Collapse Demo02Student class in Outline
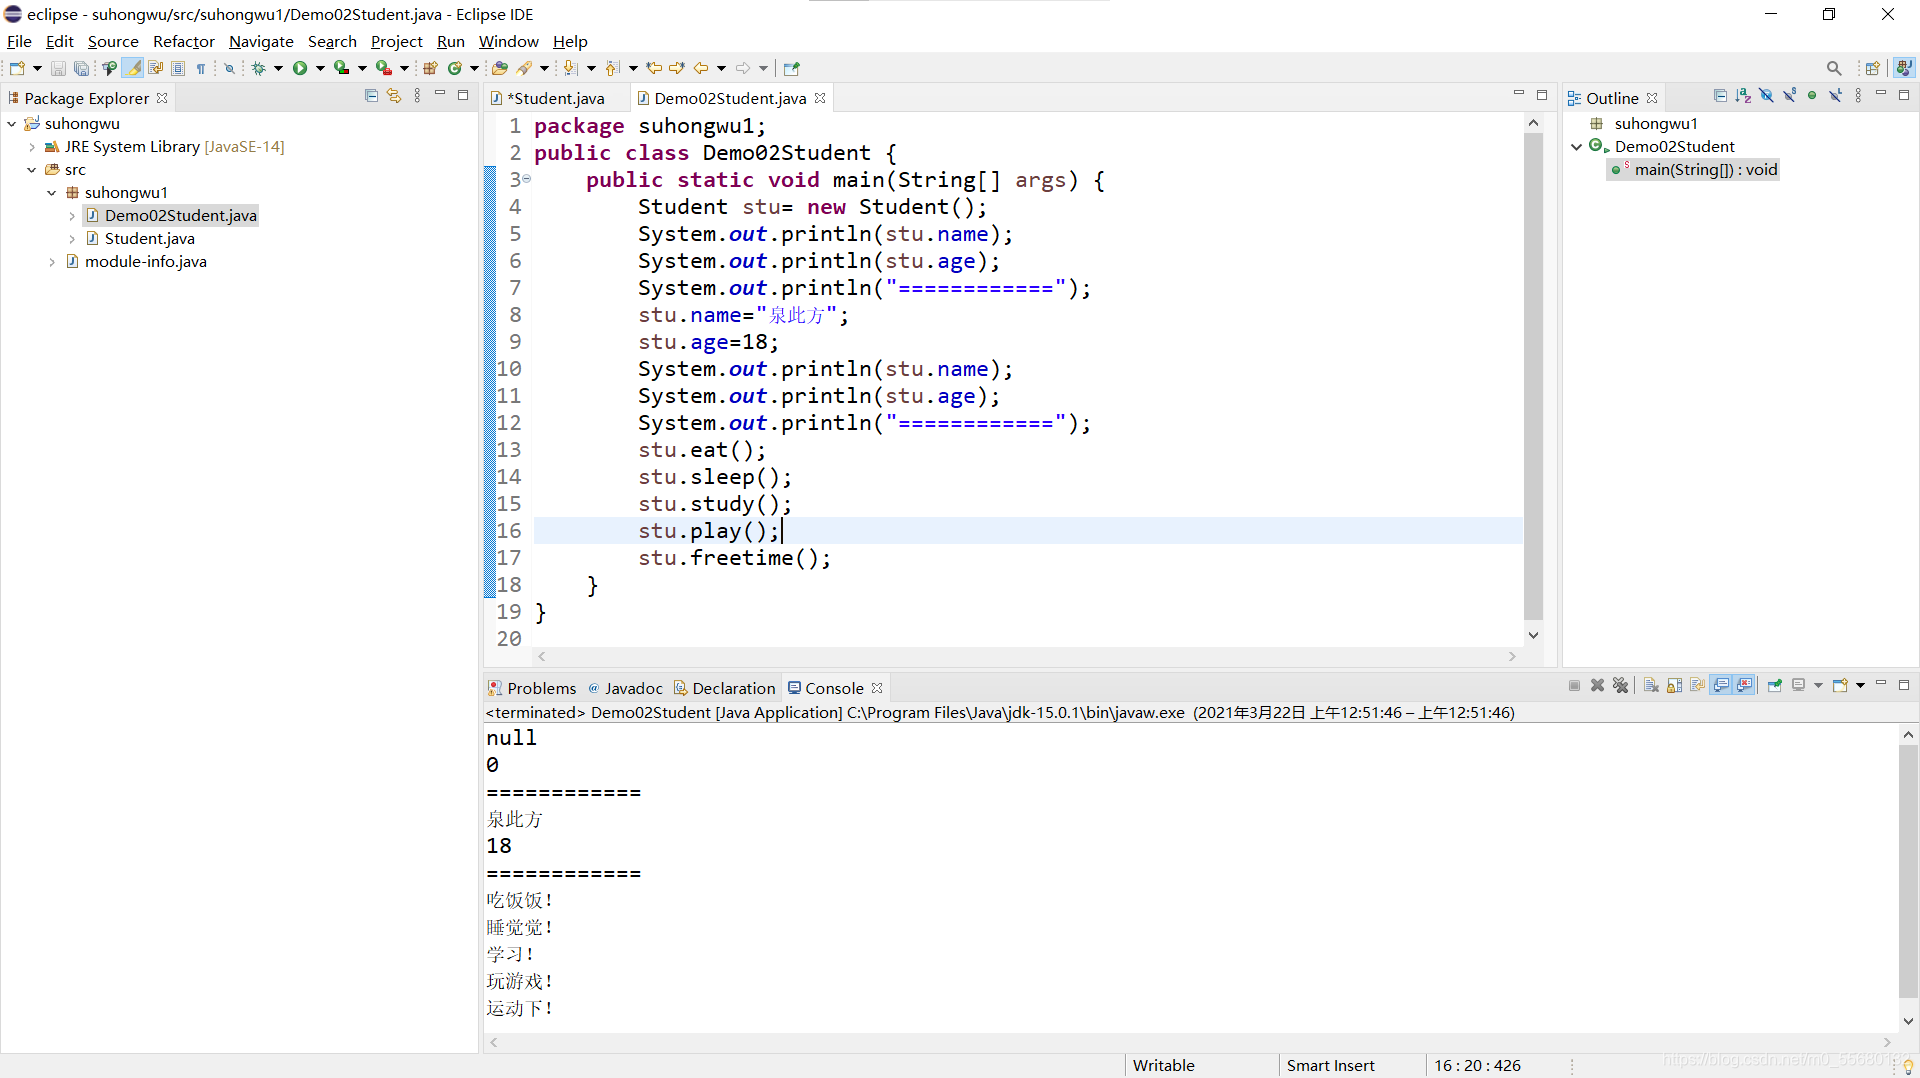 pos(1577,146)
